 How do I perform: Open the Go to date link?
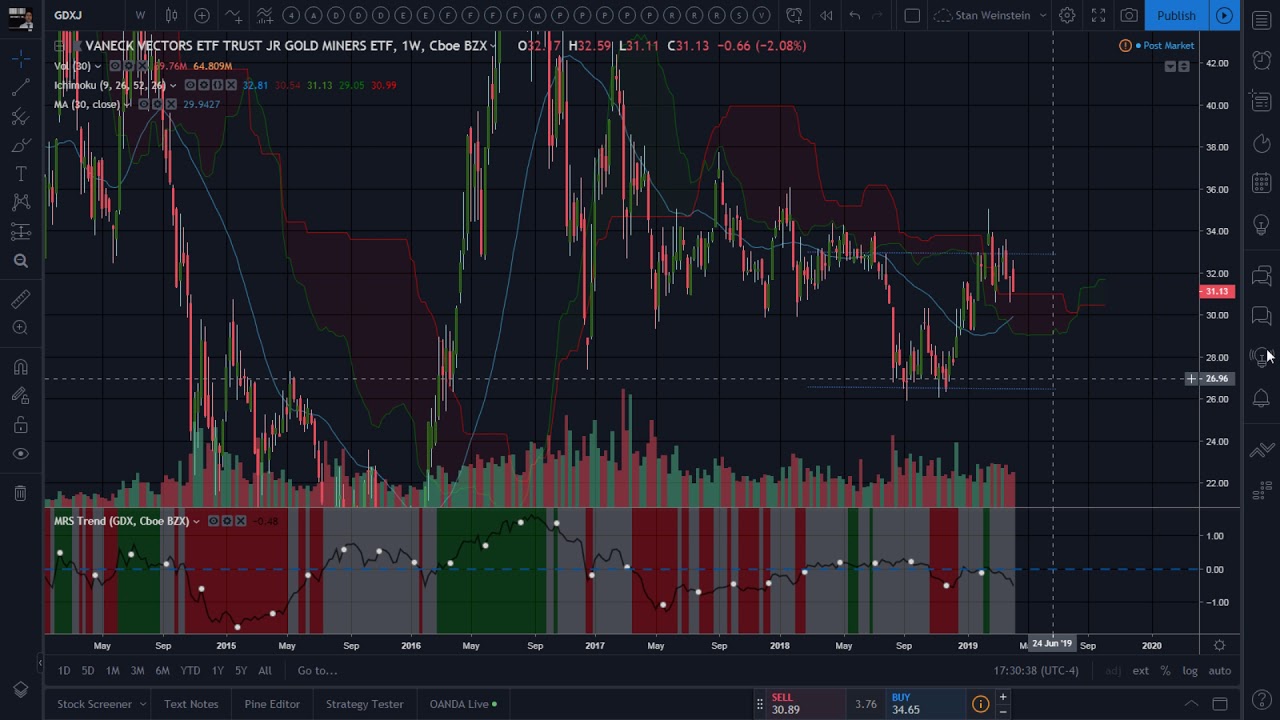[x=318, y=671]
